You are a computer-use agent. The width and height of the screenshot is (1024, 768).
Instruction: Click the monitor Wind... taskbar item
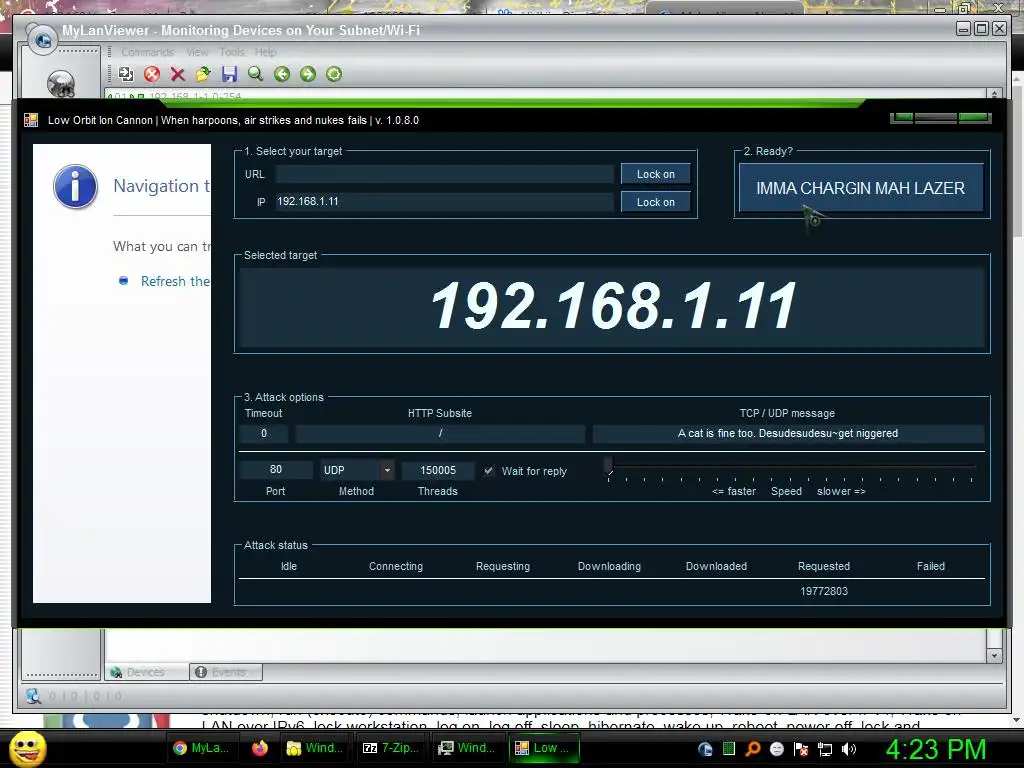tap(466, 748)
